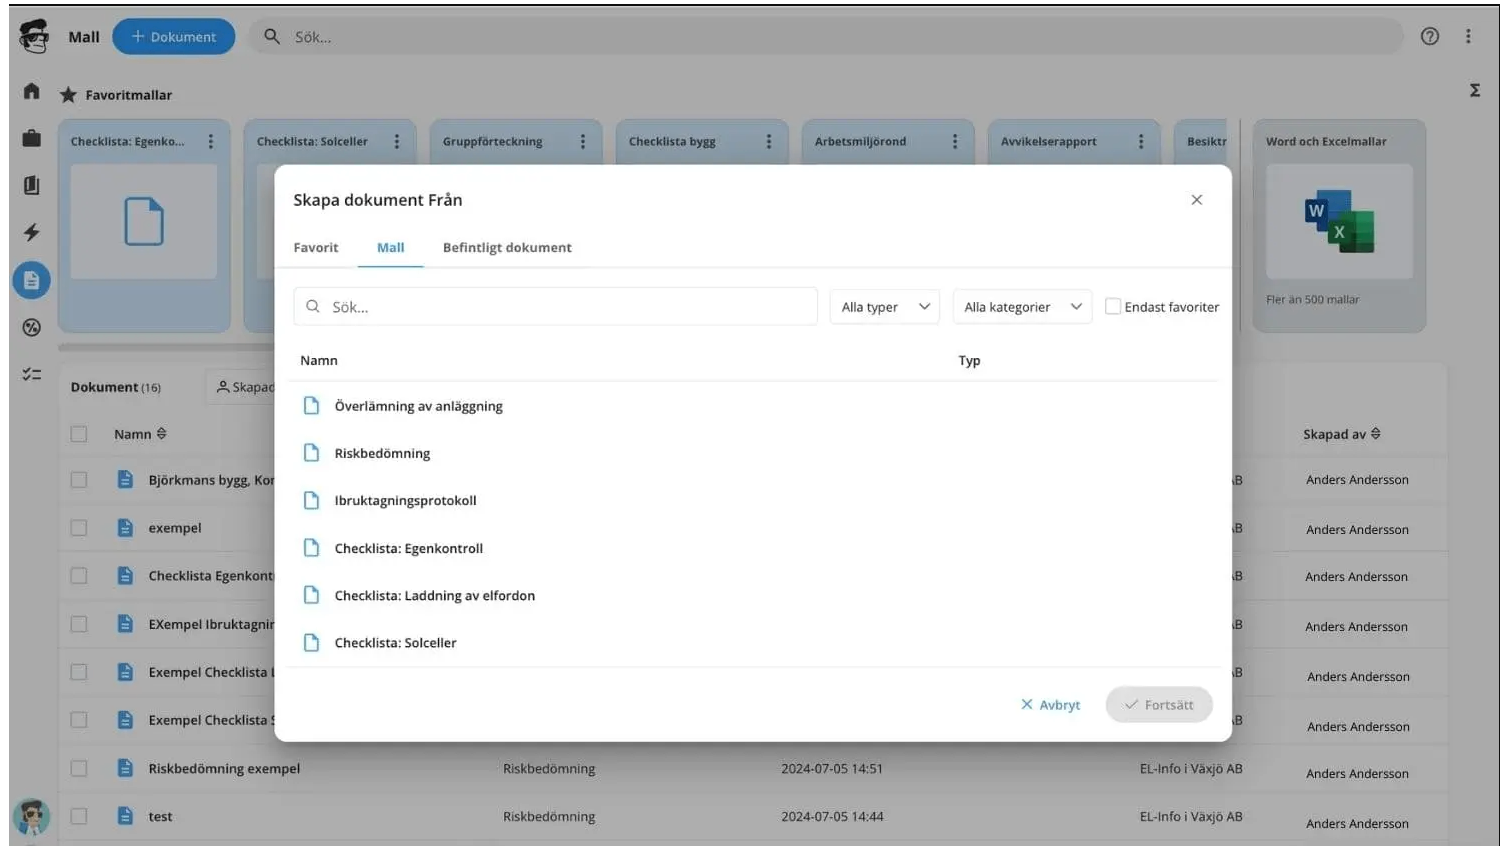This screenshot has width=1509, height=849.
Task: Switch to the Befintligt dokument tab
Action: click(x=507, y=247)
